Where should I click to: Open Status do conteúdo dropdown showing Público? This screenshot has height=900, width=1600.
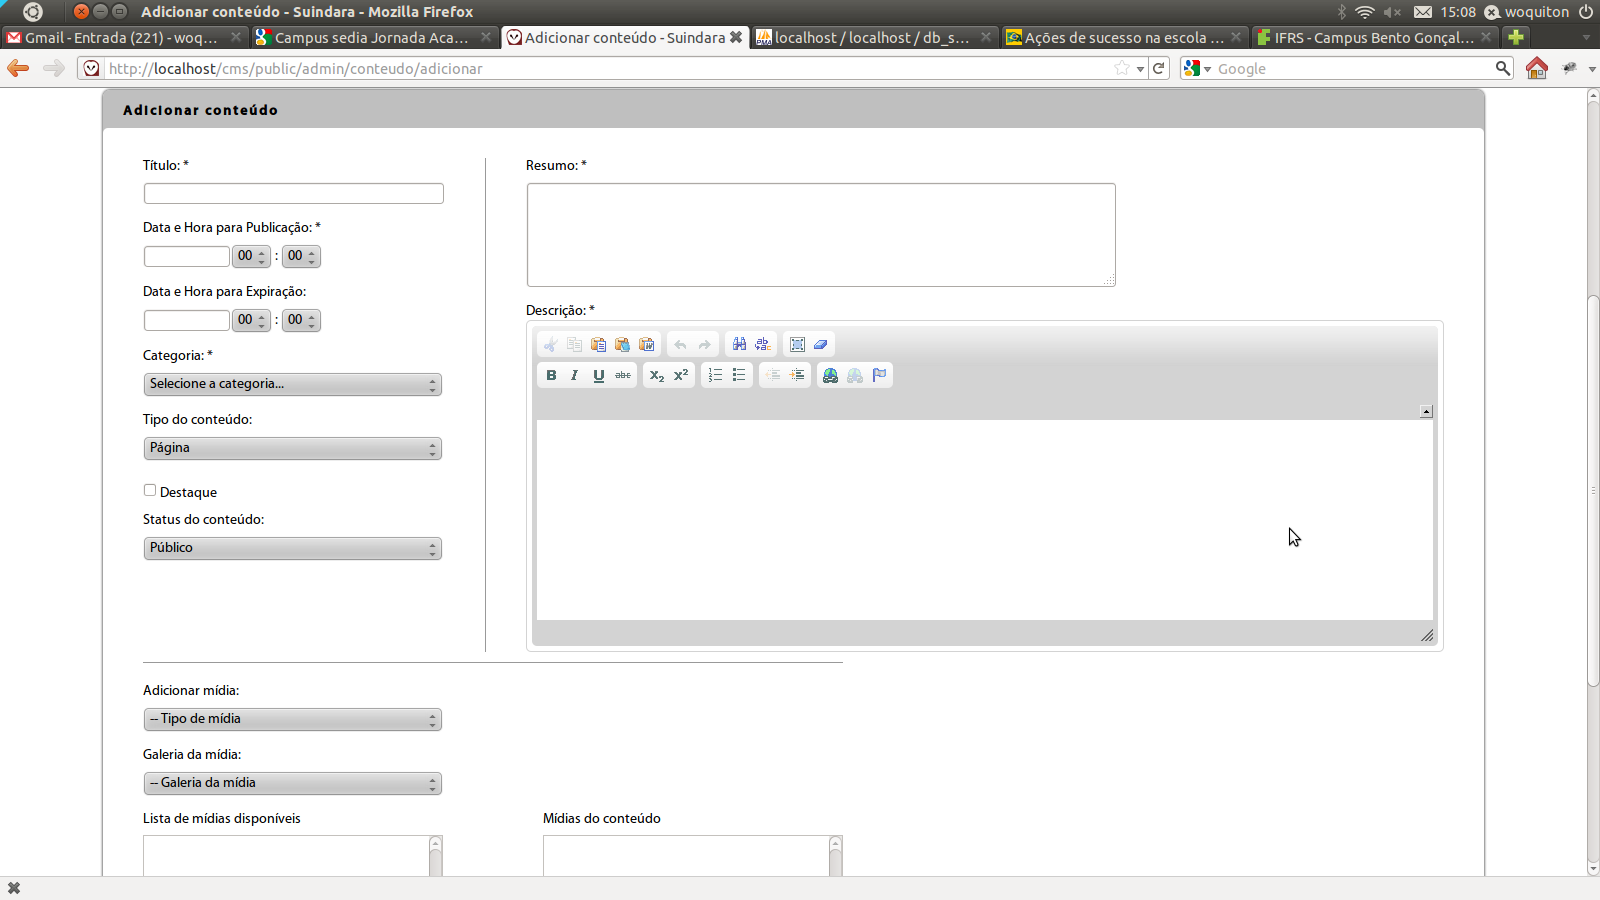point(292,548)
